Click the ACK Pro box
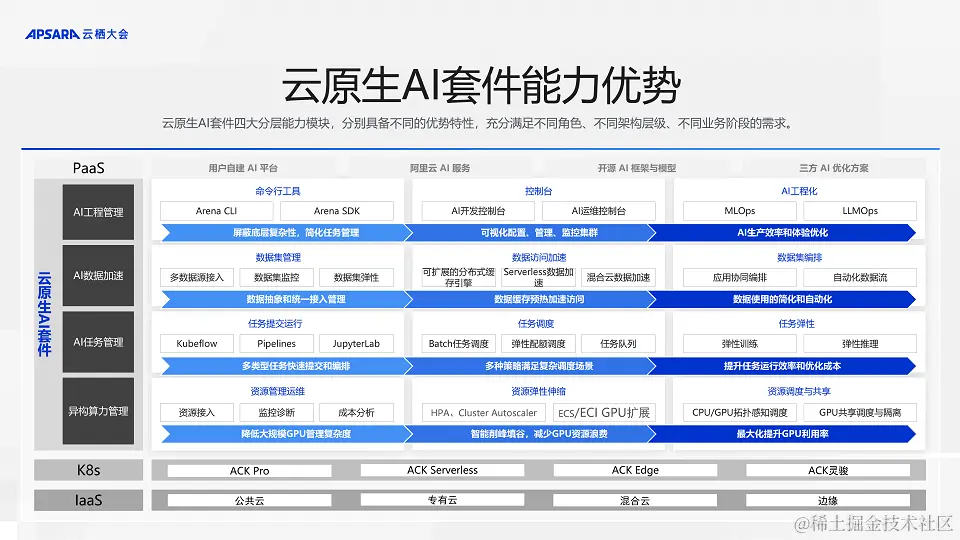 click(249, 471)
